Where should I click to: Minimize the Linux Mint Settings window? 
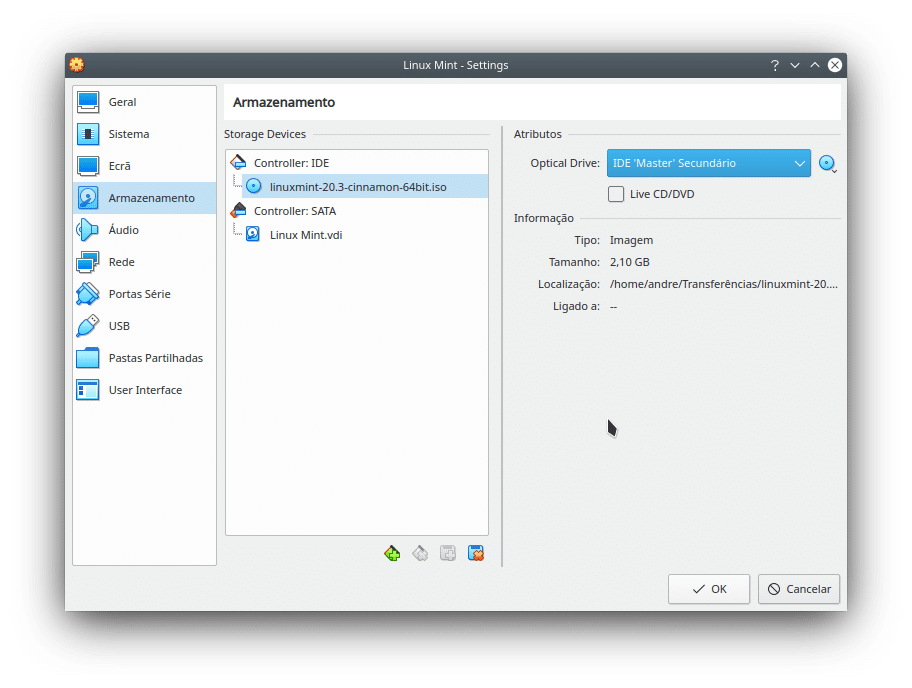pos(795,65)
